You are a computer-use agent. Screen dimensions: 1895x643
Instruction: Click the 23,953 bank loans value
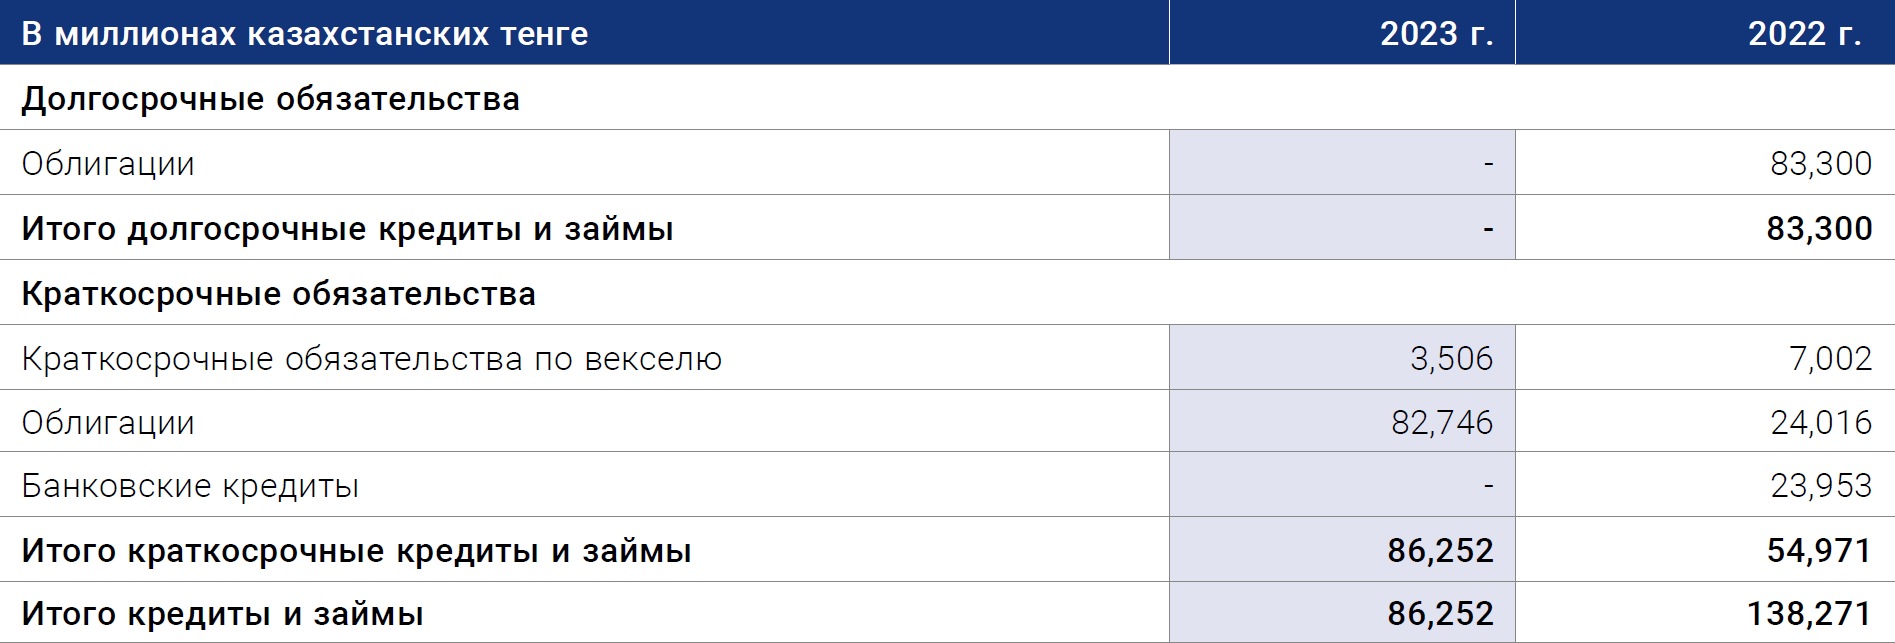(x=1821, y=485)
